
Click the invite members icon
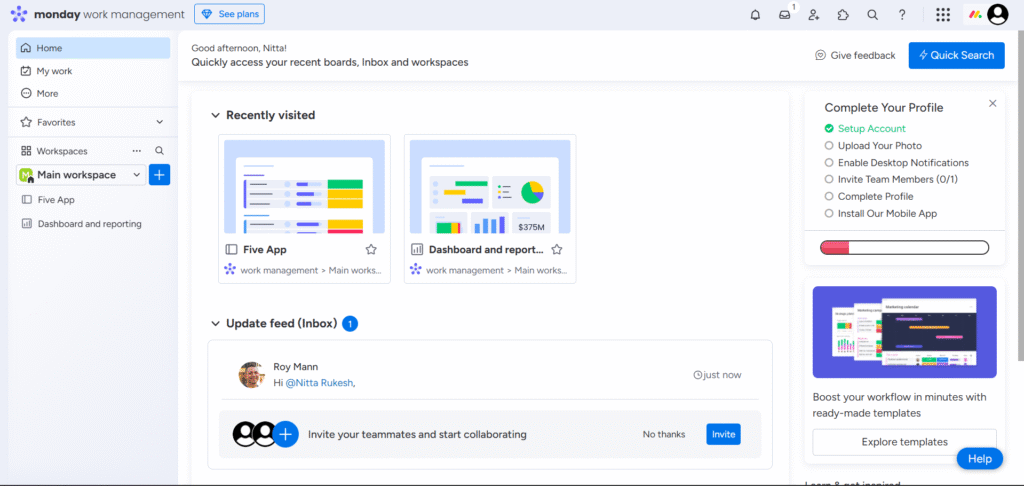814,15
